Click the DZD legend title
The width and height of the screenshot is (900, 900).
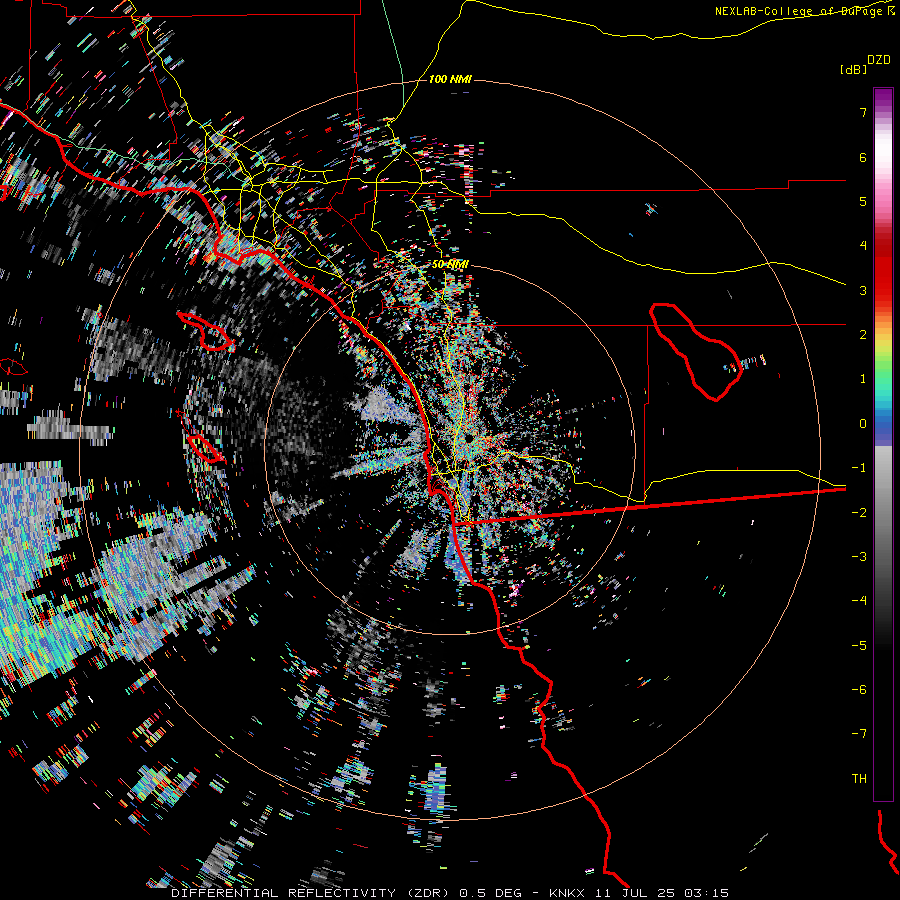879,60
